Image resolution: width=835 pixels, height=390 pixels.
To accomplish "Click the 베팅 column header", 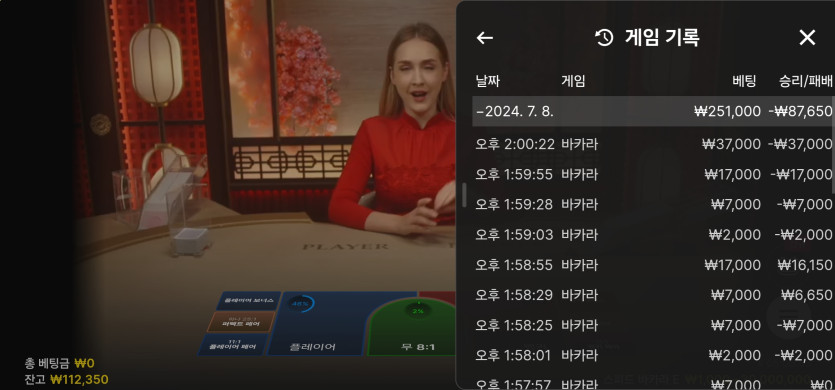I will coord(744,82).
